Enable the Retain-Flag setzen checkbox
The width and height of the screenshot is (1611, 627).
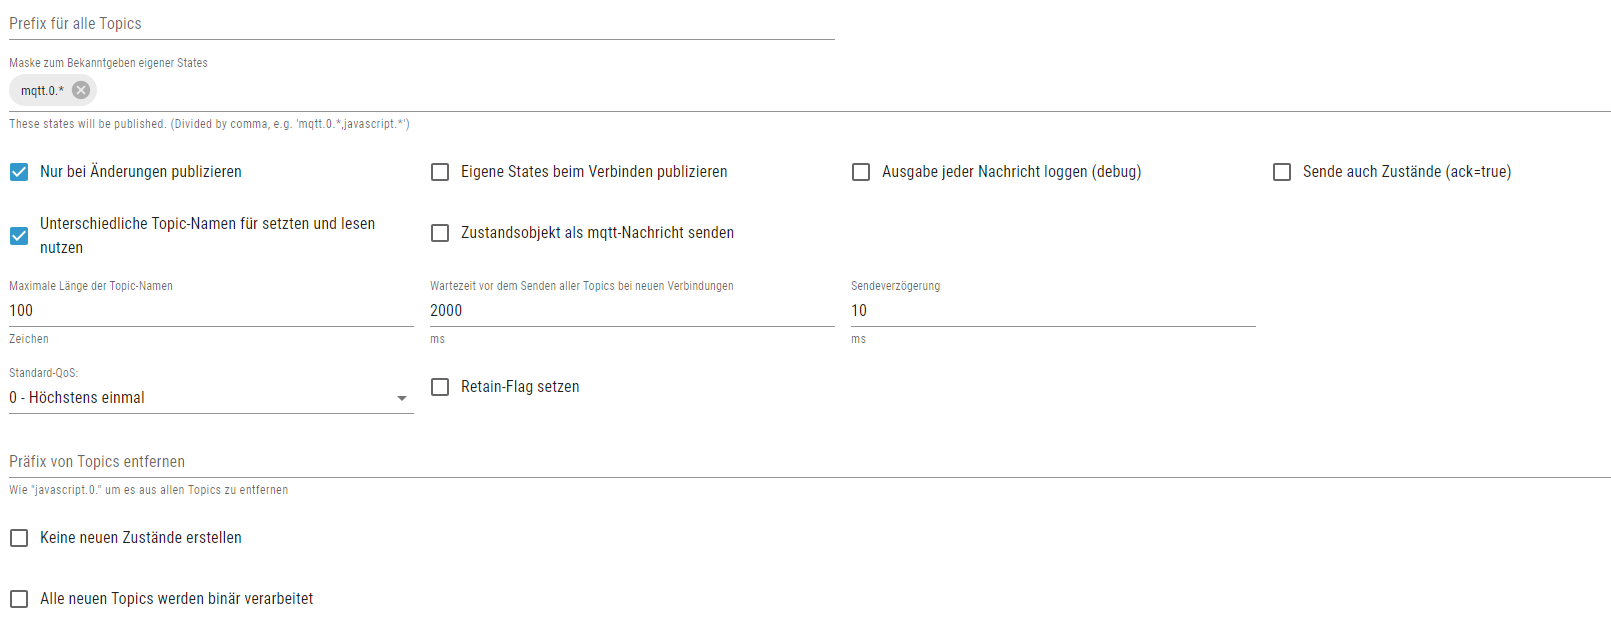click(440, 387)
